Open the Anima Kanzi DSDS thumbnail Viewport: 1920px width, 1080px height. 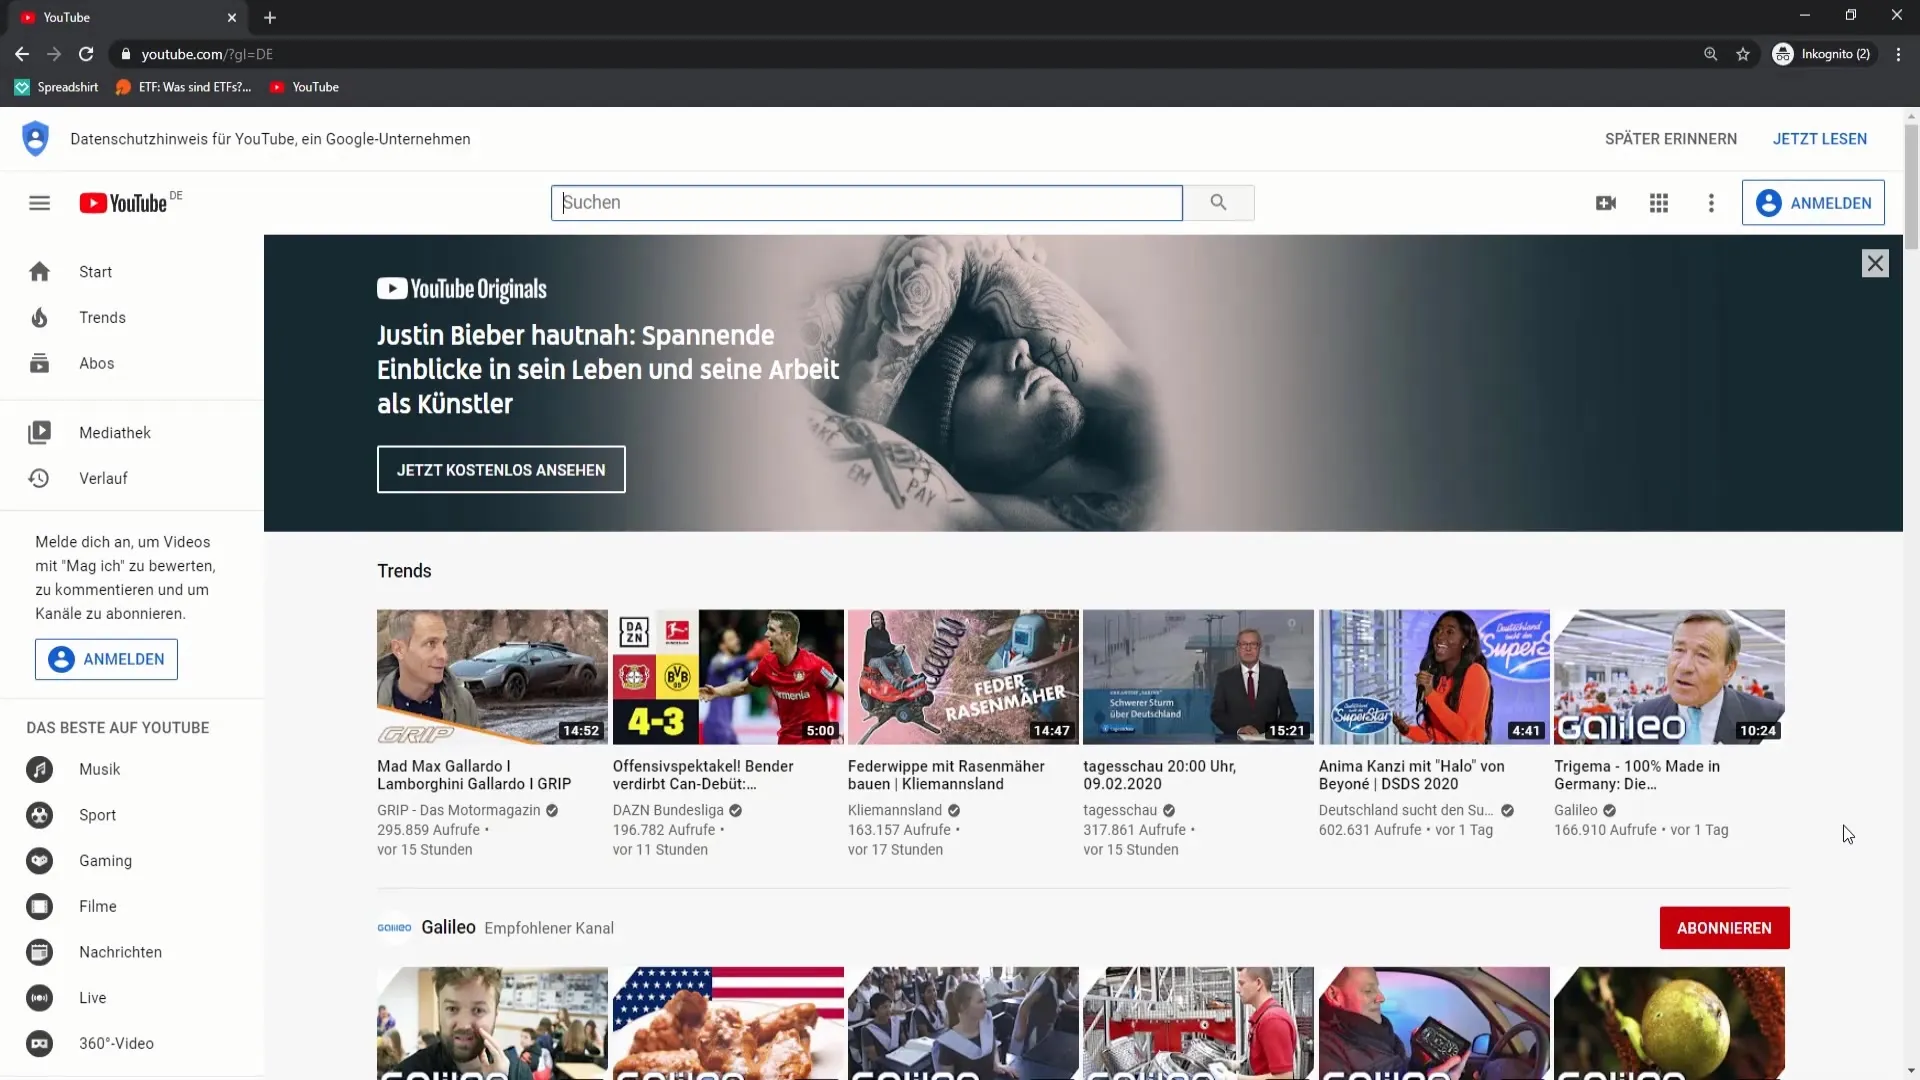[x=1434, y=677]
